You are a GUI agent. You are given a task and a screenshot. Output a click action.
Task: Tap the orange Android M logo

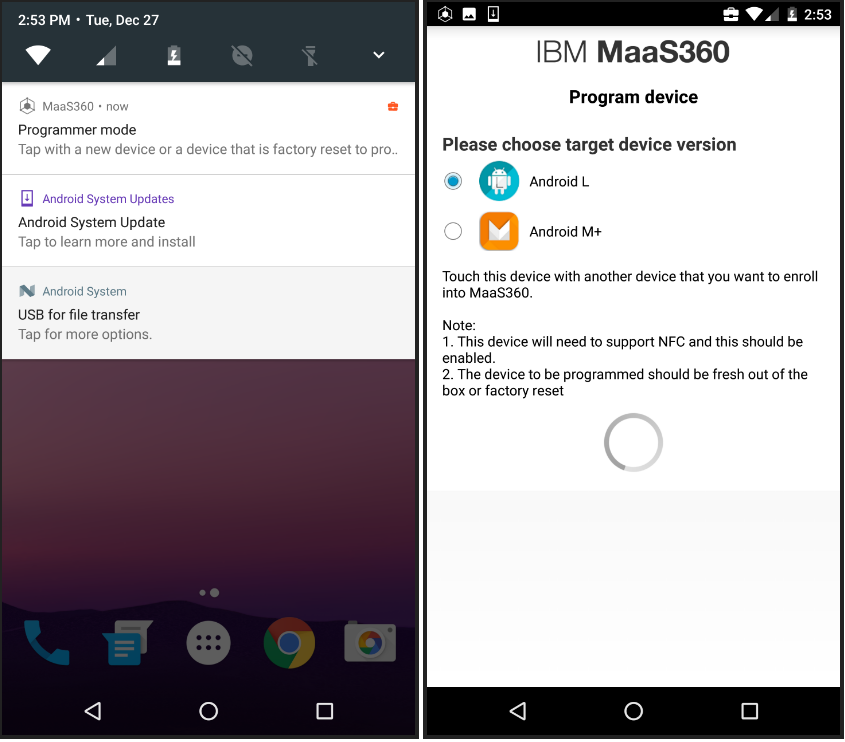[499, 231]
